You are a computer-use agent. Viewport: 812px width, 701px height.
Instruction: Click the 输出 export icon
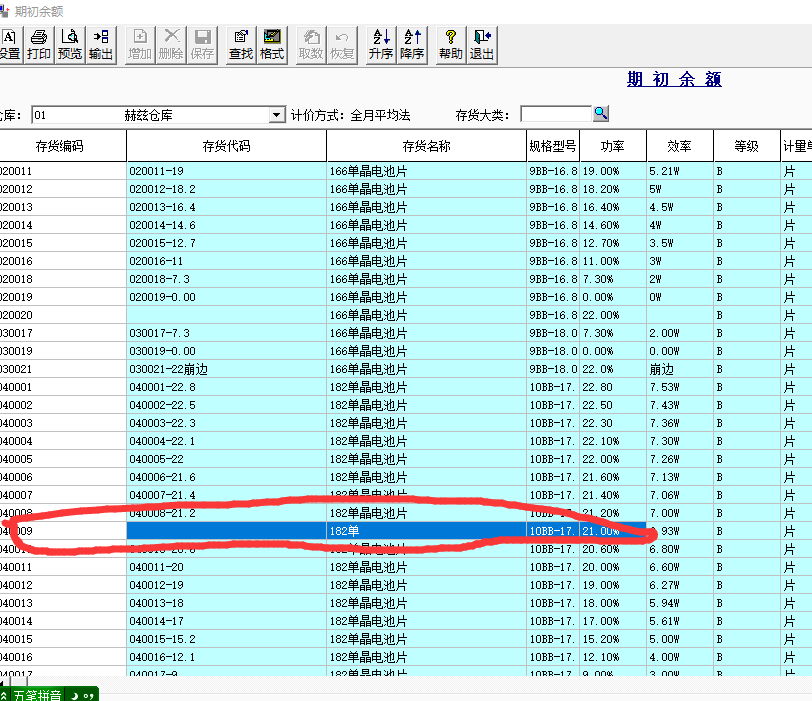click(x=101, y=45)
